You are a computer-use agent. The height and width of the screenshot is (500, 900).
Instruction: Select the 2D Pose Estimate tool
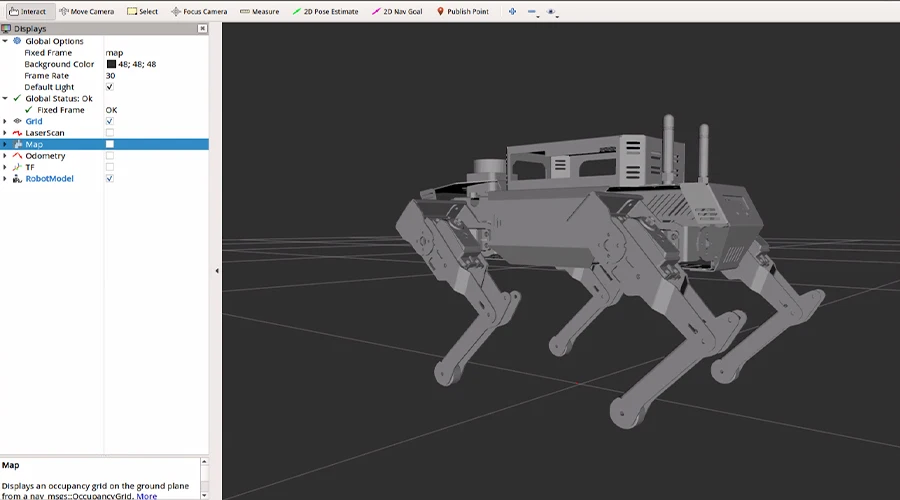pyautogui.click(x=325, y=11)
